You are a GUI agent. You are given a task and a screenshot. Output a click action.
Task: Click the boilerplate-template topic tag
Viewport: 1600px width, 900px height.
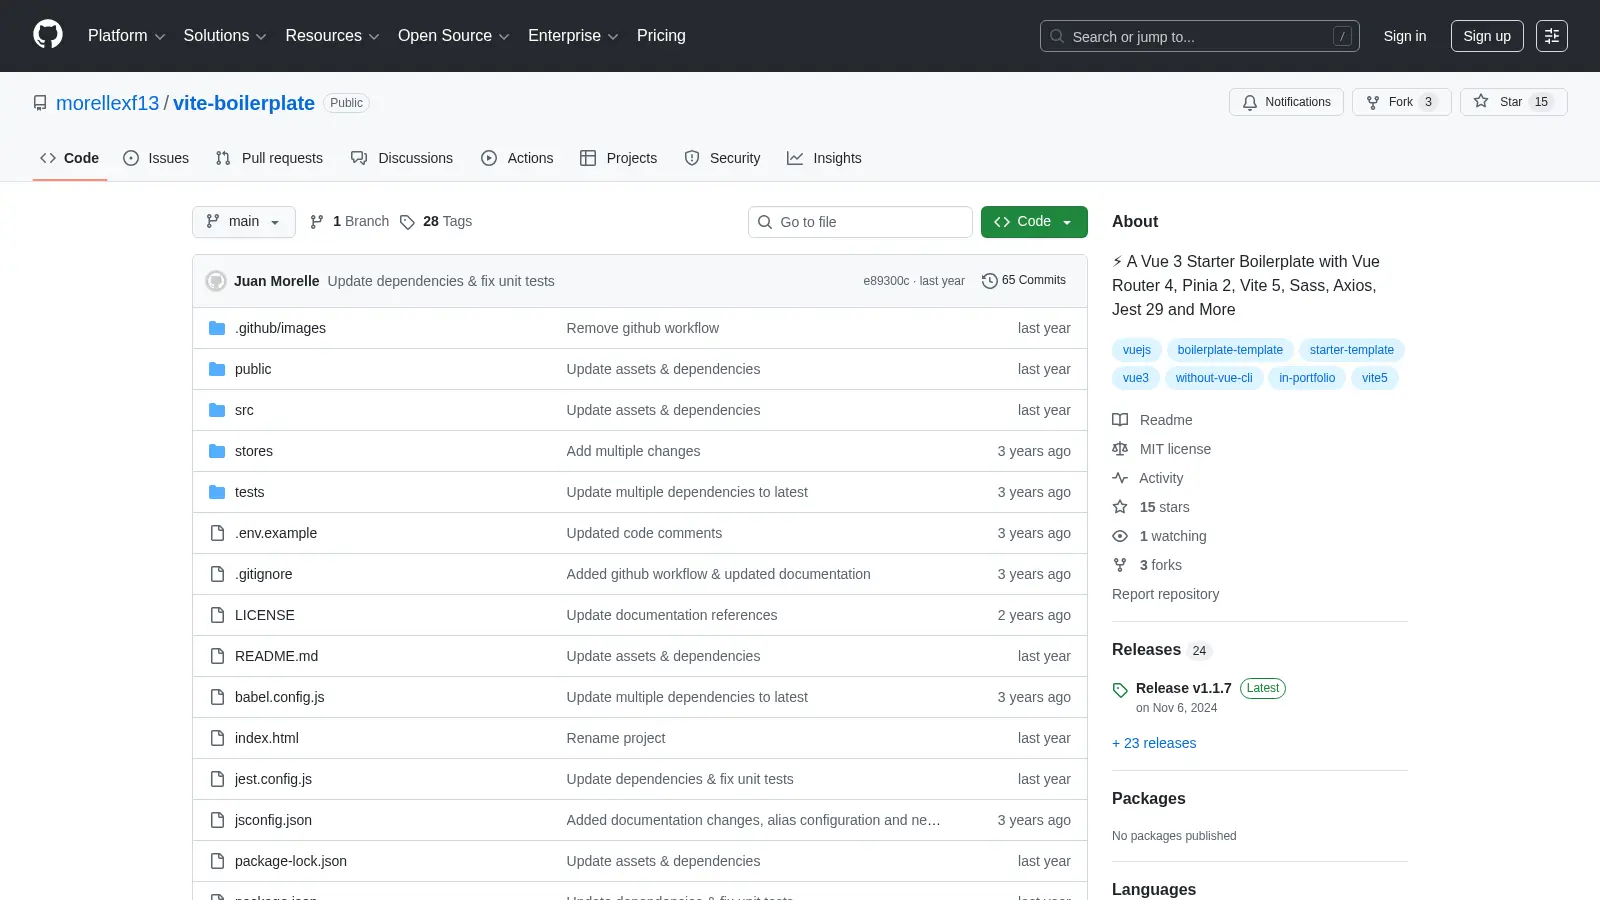point(1230,350)
